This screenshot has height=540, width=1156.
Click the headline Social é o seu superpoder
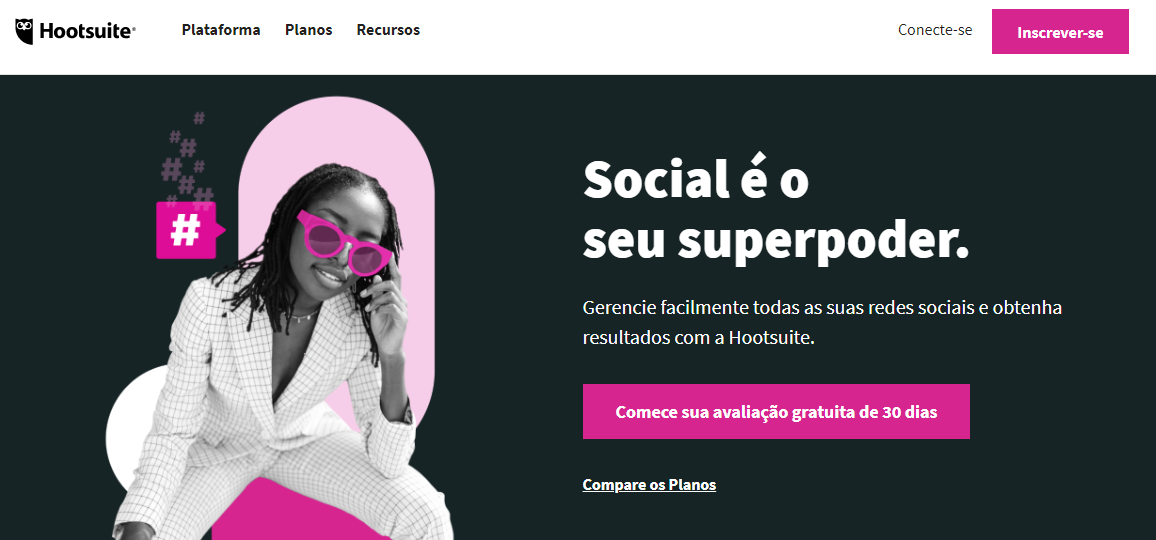click(776, 210)
